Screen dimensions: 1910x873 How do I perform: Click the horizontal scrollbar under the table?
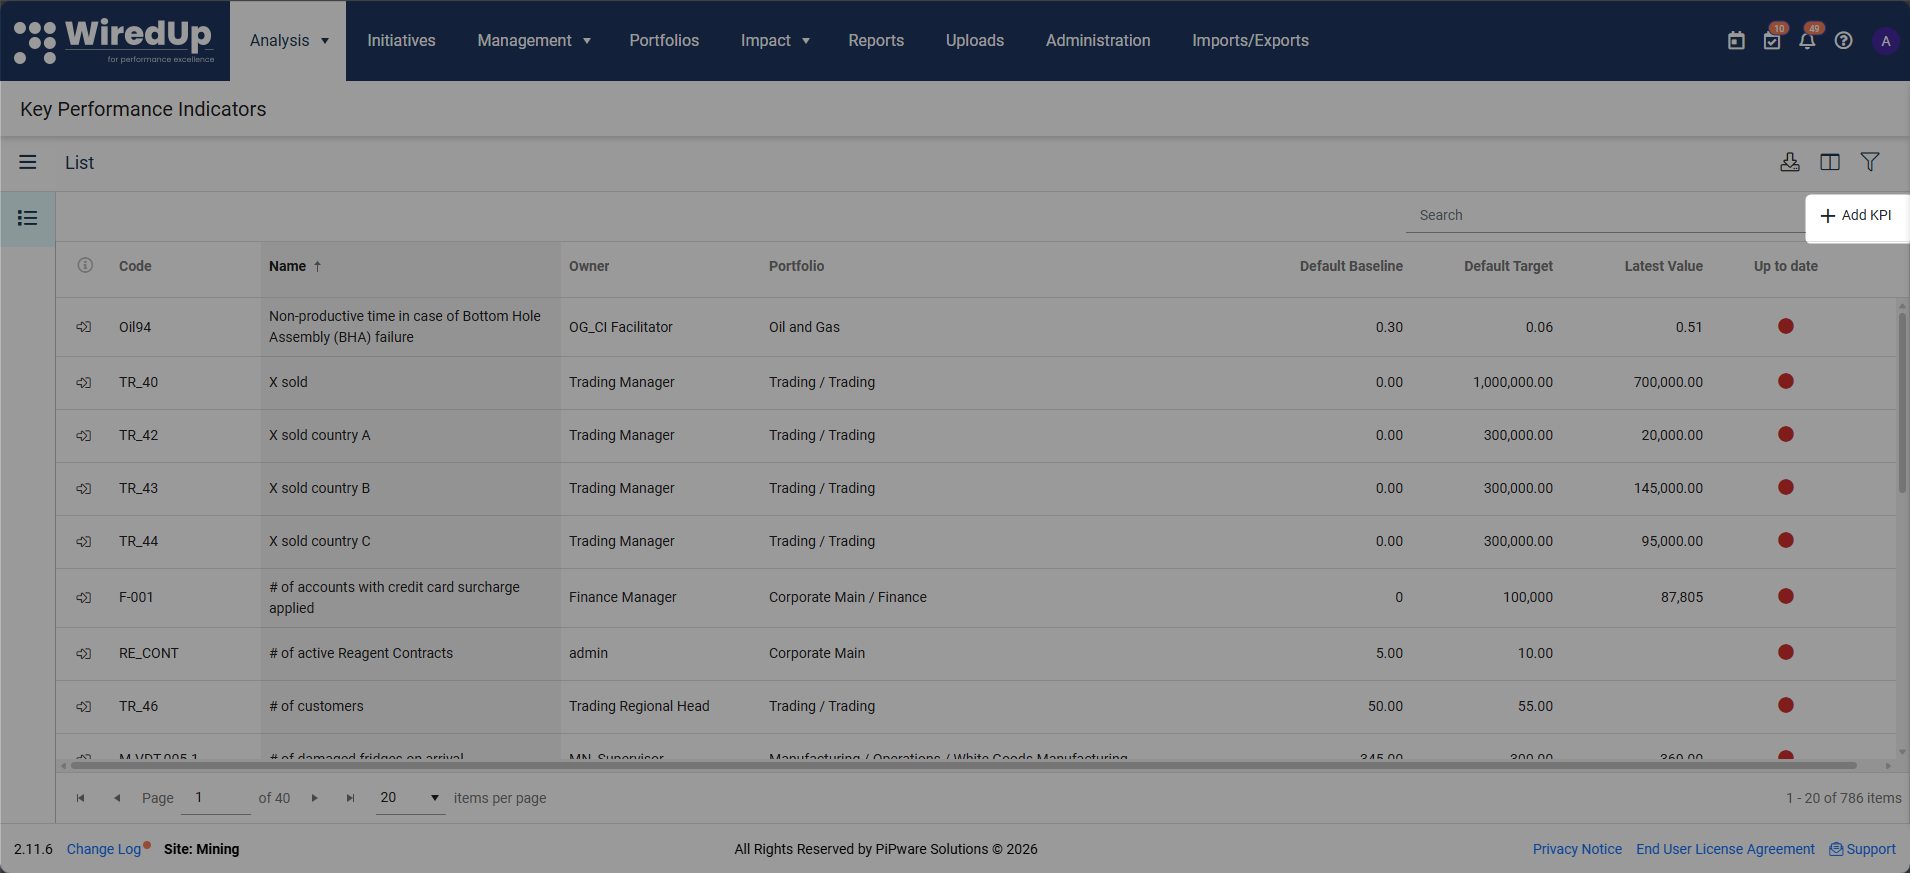[964, 766]
